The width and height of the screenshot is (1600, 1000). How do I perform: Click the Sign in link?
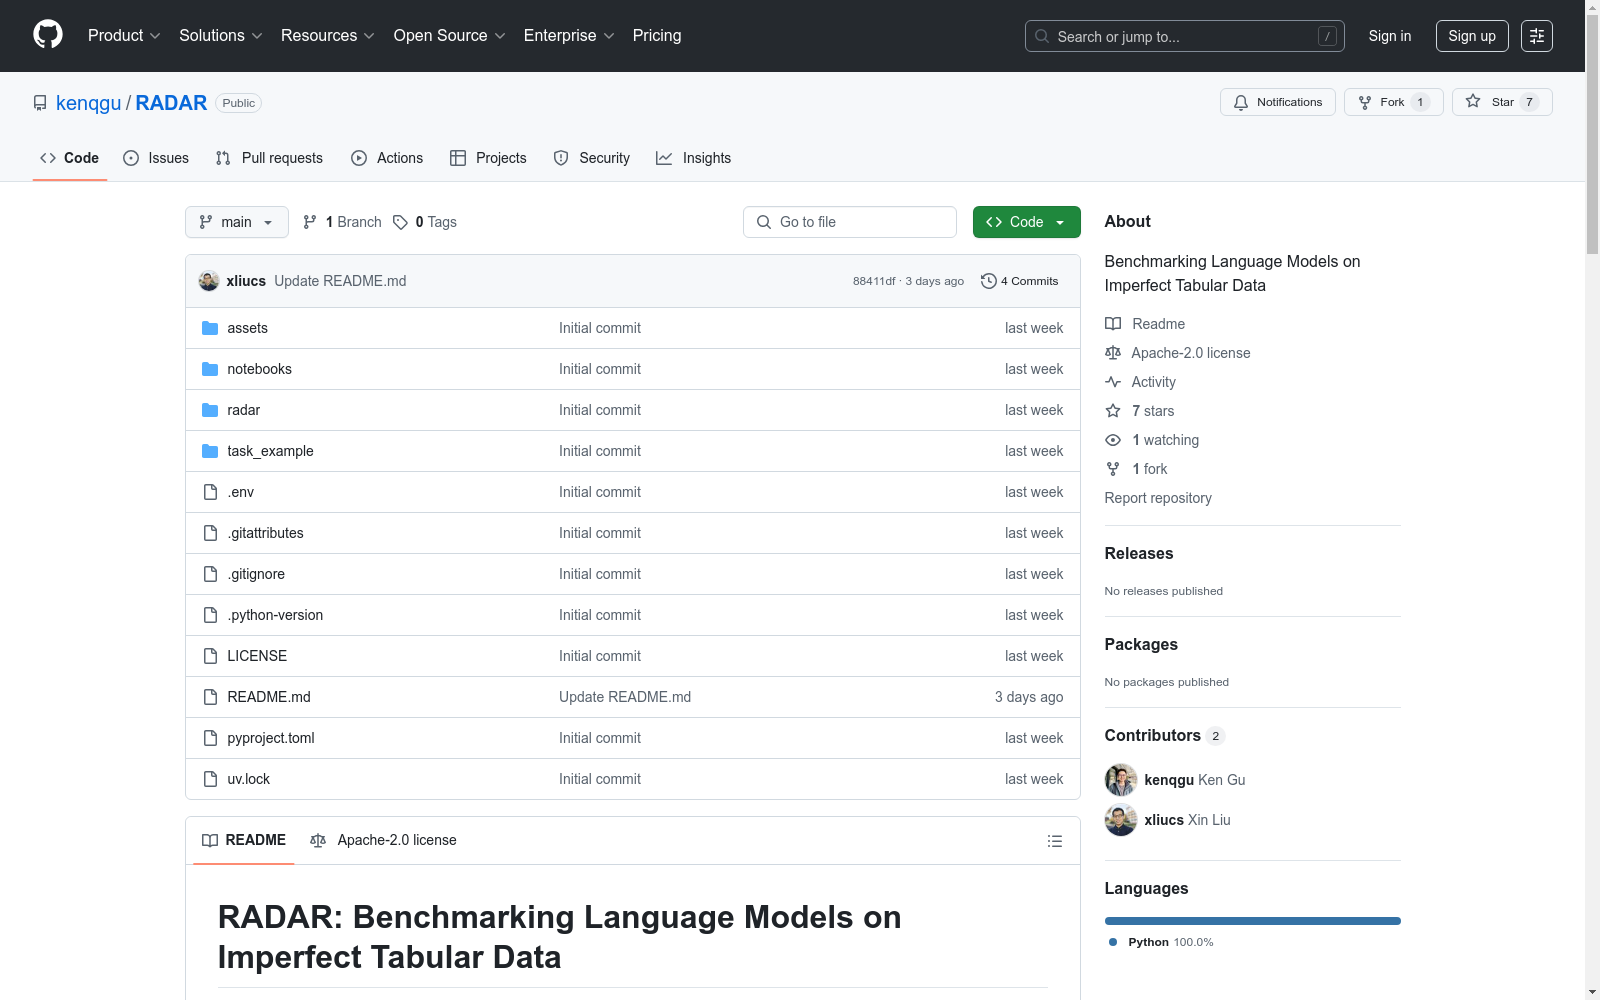click(x=1390, y=36)
